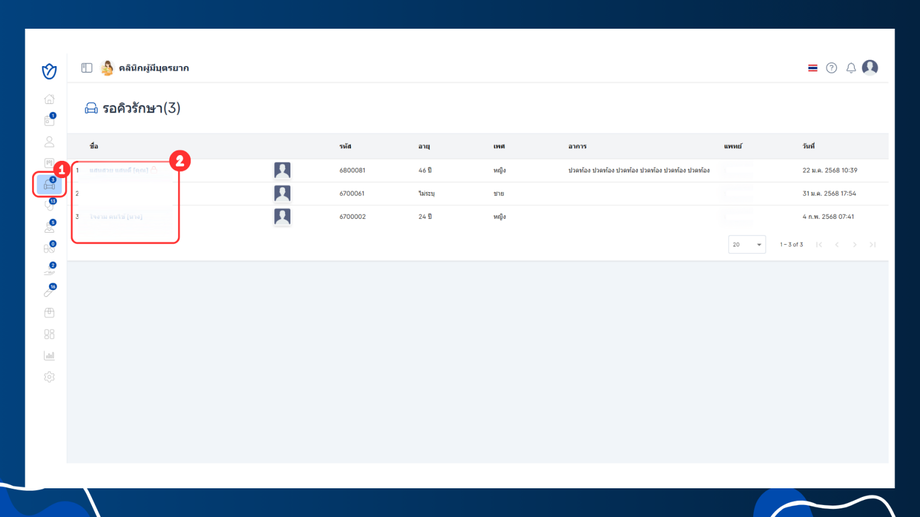The width and height of the screenshot is (920, 517).
Task: Go to the last page of results
Action: click(x=872, y=245)
